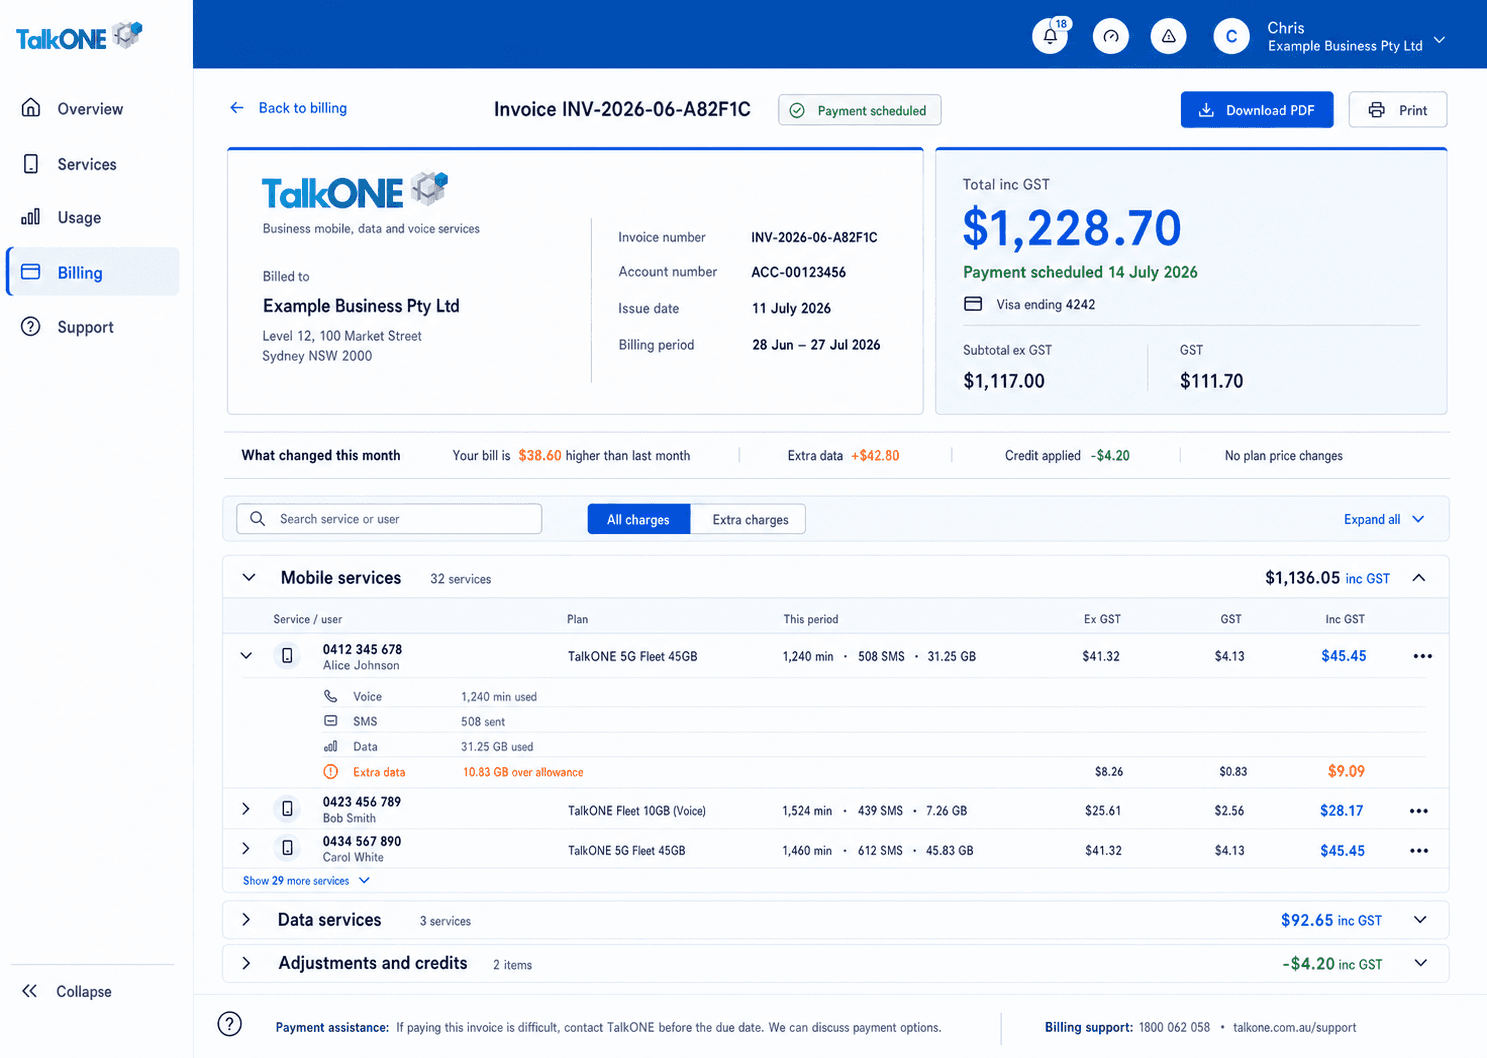Switch to the Extra charges tab
1487x1058 pixels.
[750, 519]
